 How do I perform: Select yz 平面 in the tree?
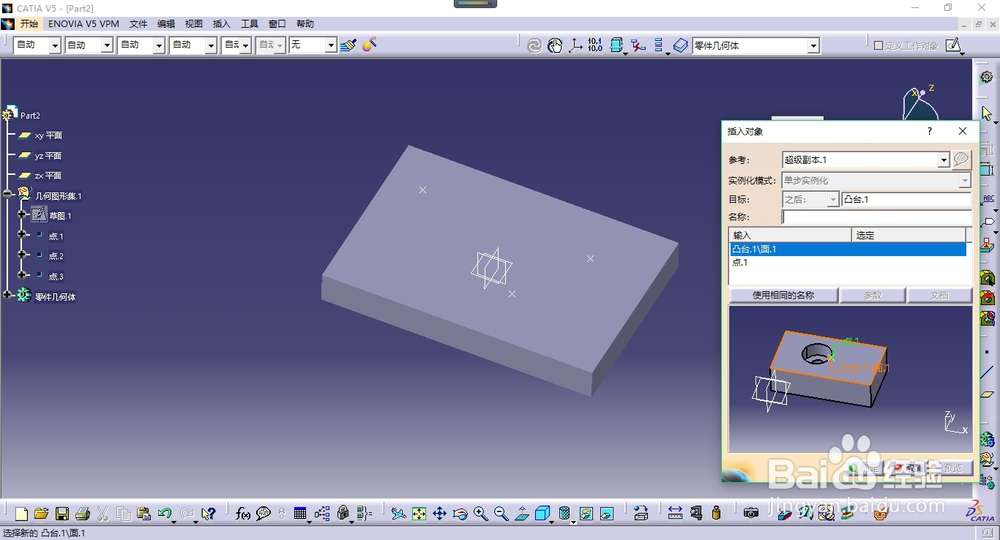(x=48, y=156)
